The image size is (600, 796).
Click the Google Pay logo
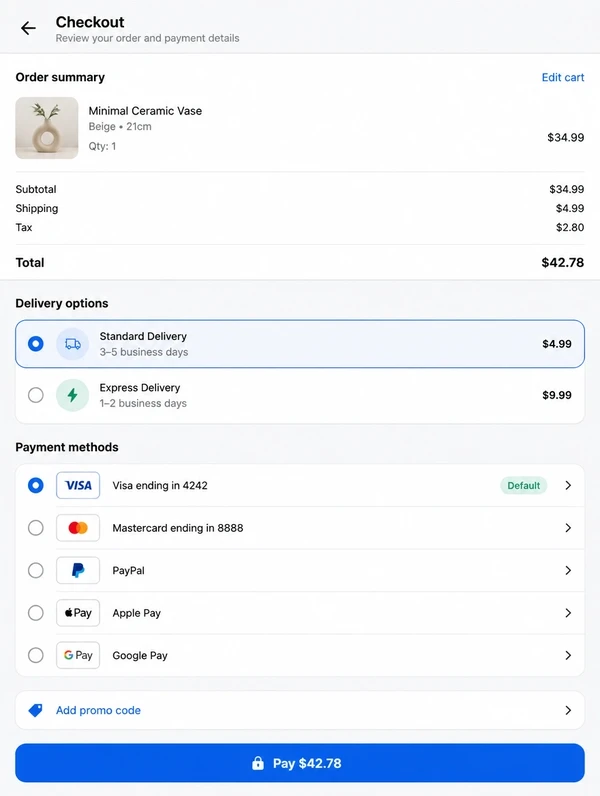78,655
